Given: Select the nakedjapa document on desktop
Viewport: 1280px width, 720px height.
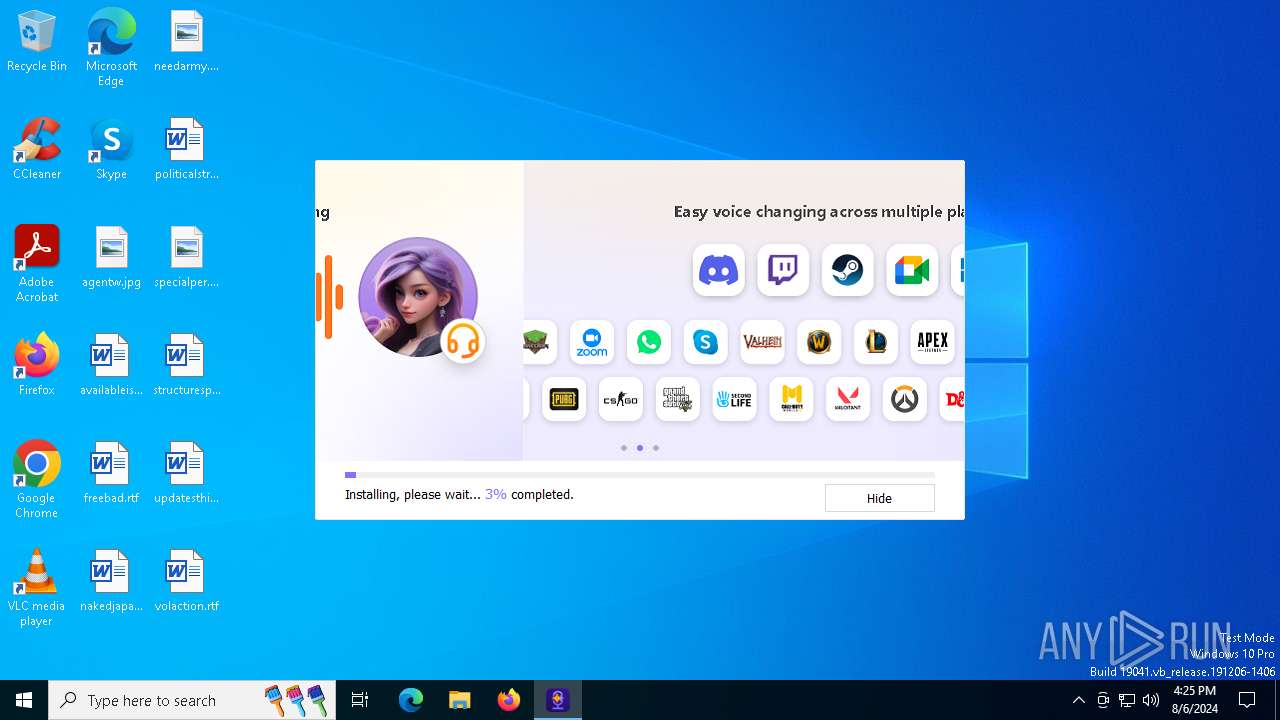Looking at the screenshot, I should tap(111, 582).
